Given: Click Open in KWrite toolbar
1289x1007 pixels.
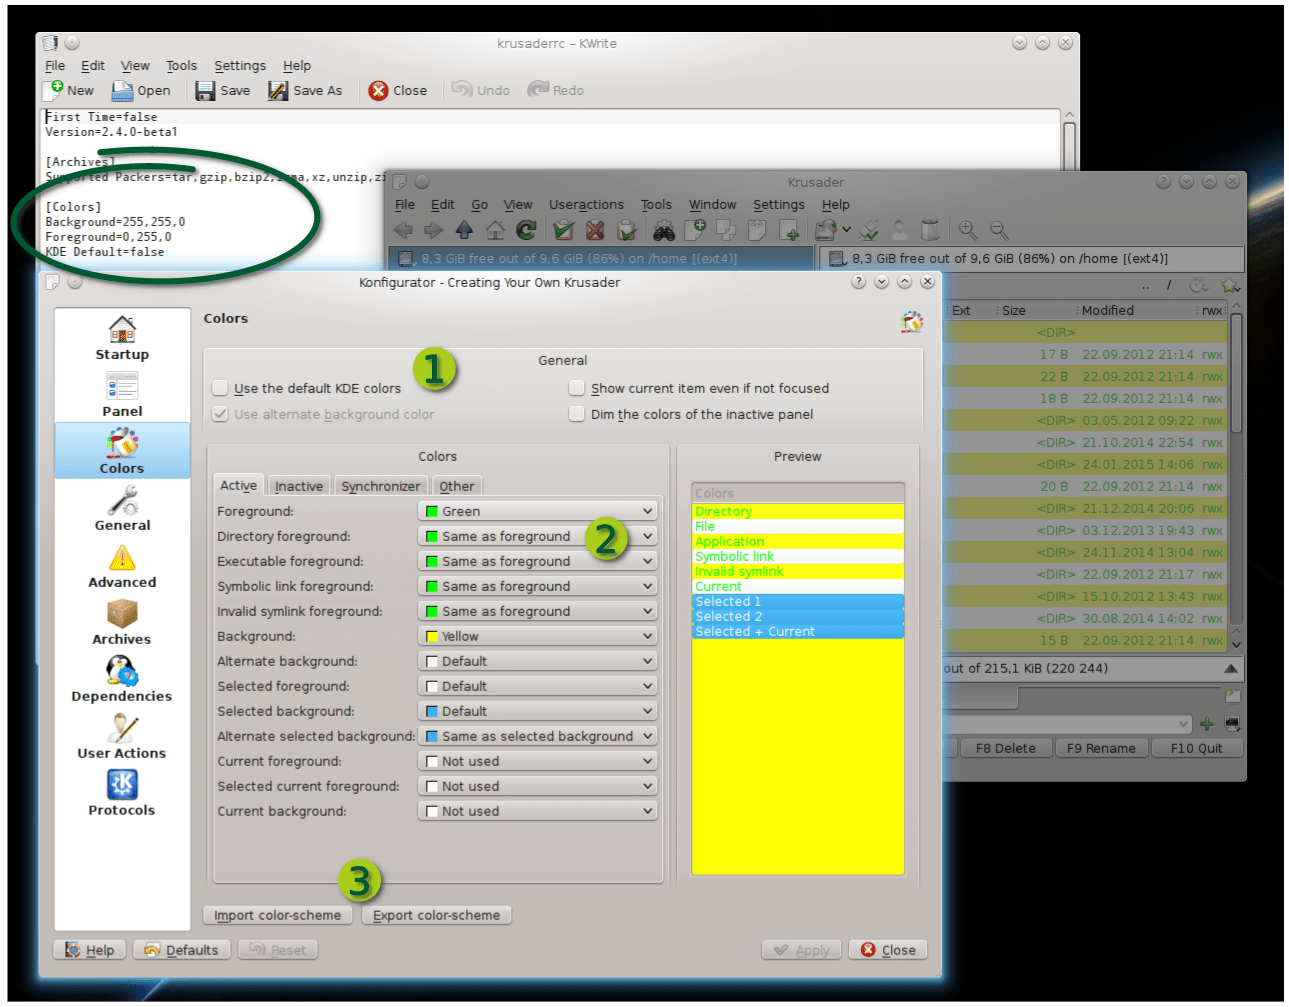Looking at the screenshot, I should [141, 90].
